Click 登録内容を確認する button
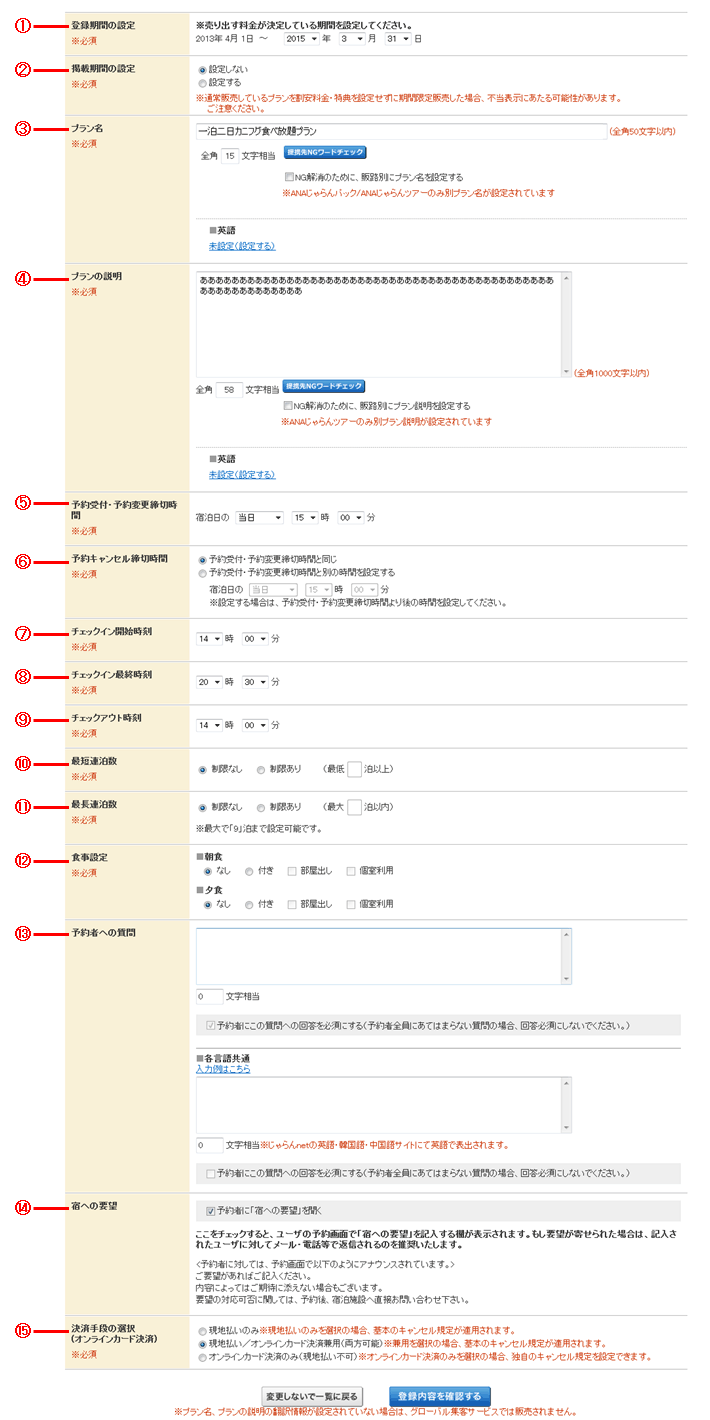This screenshot has height=1420, width=710. [439, 1395]
